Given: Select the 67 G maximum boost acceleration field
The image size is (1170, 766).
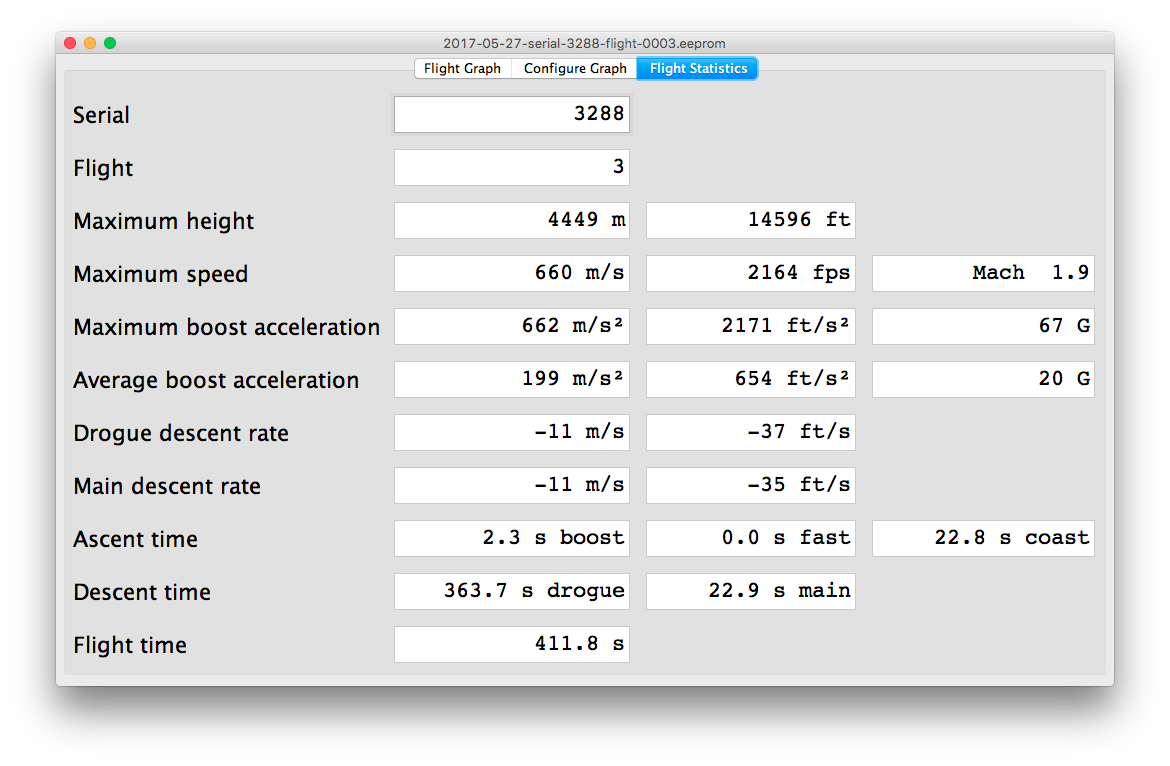Looking at the screenshot, I should (x=983, y=326).
